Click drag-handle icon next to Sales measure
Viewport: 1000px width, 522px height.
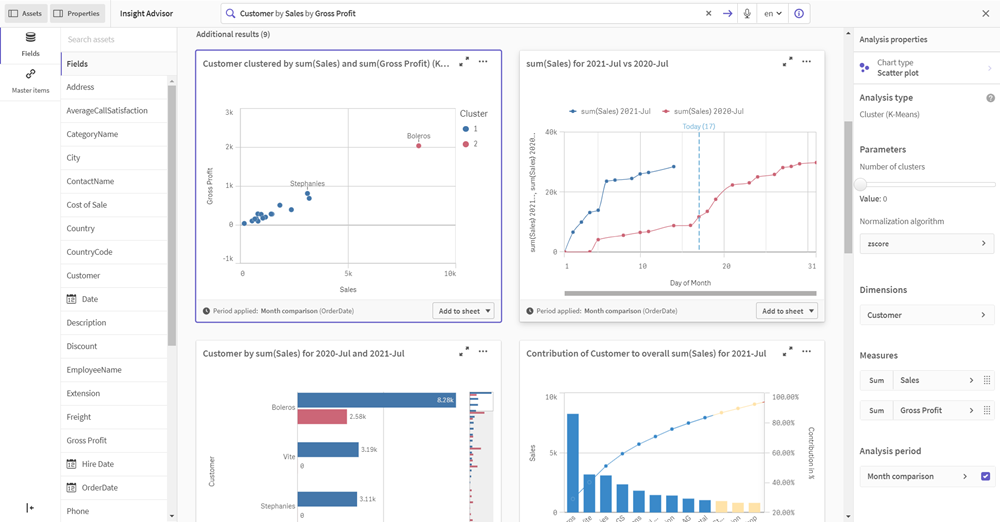987,380
